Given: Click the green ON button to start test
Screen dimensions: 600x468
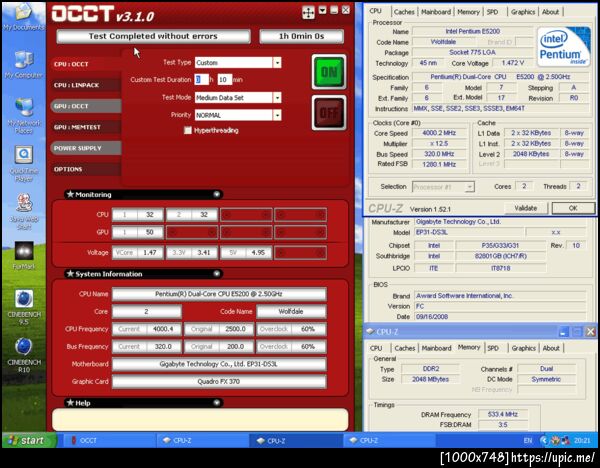Looking at the screenshot, I should click(329, 72).
